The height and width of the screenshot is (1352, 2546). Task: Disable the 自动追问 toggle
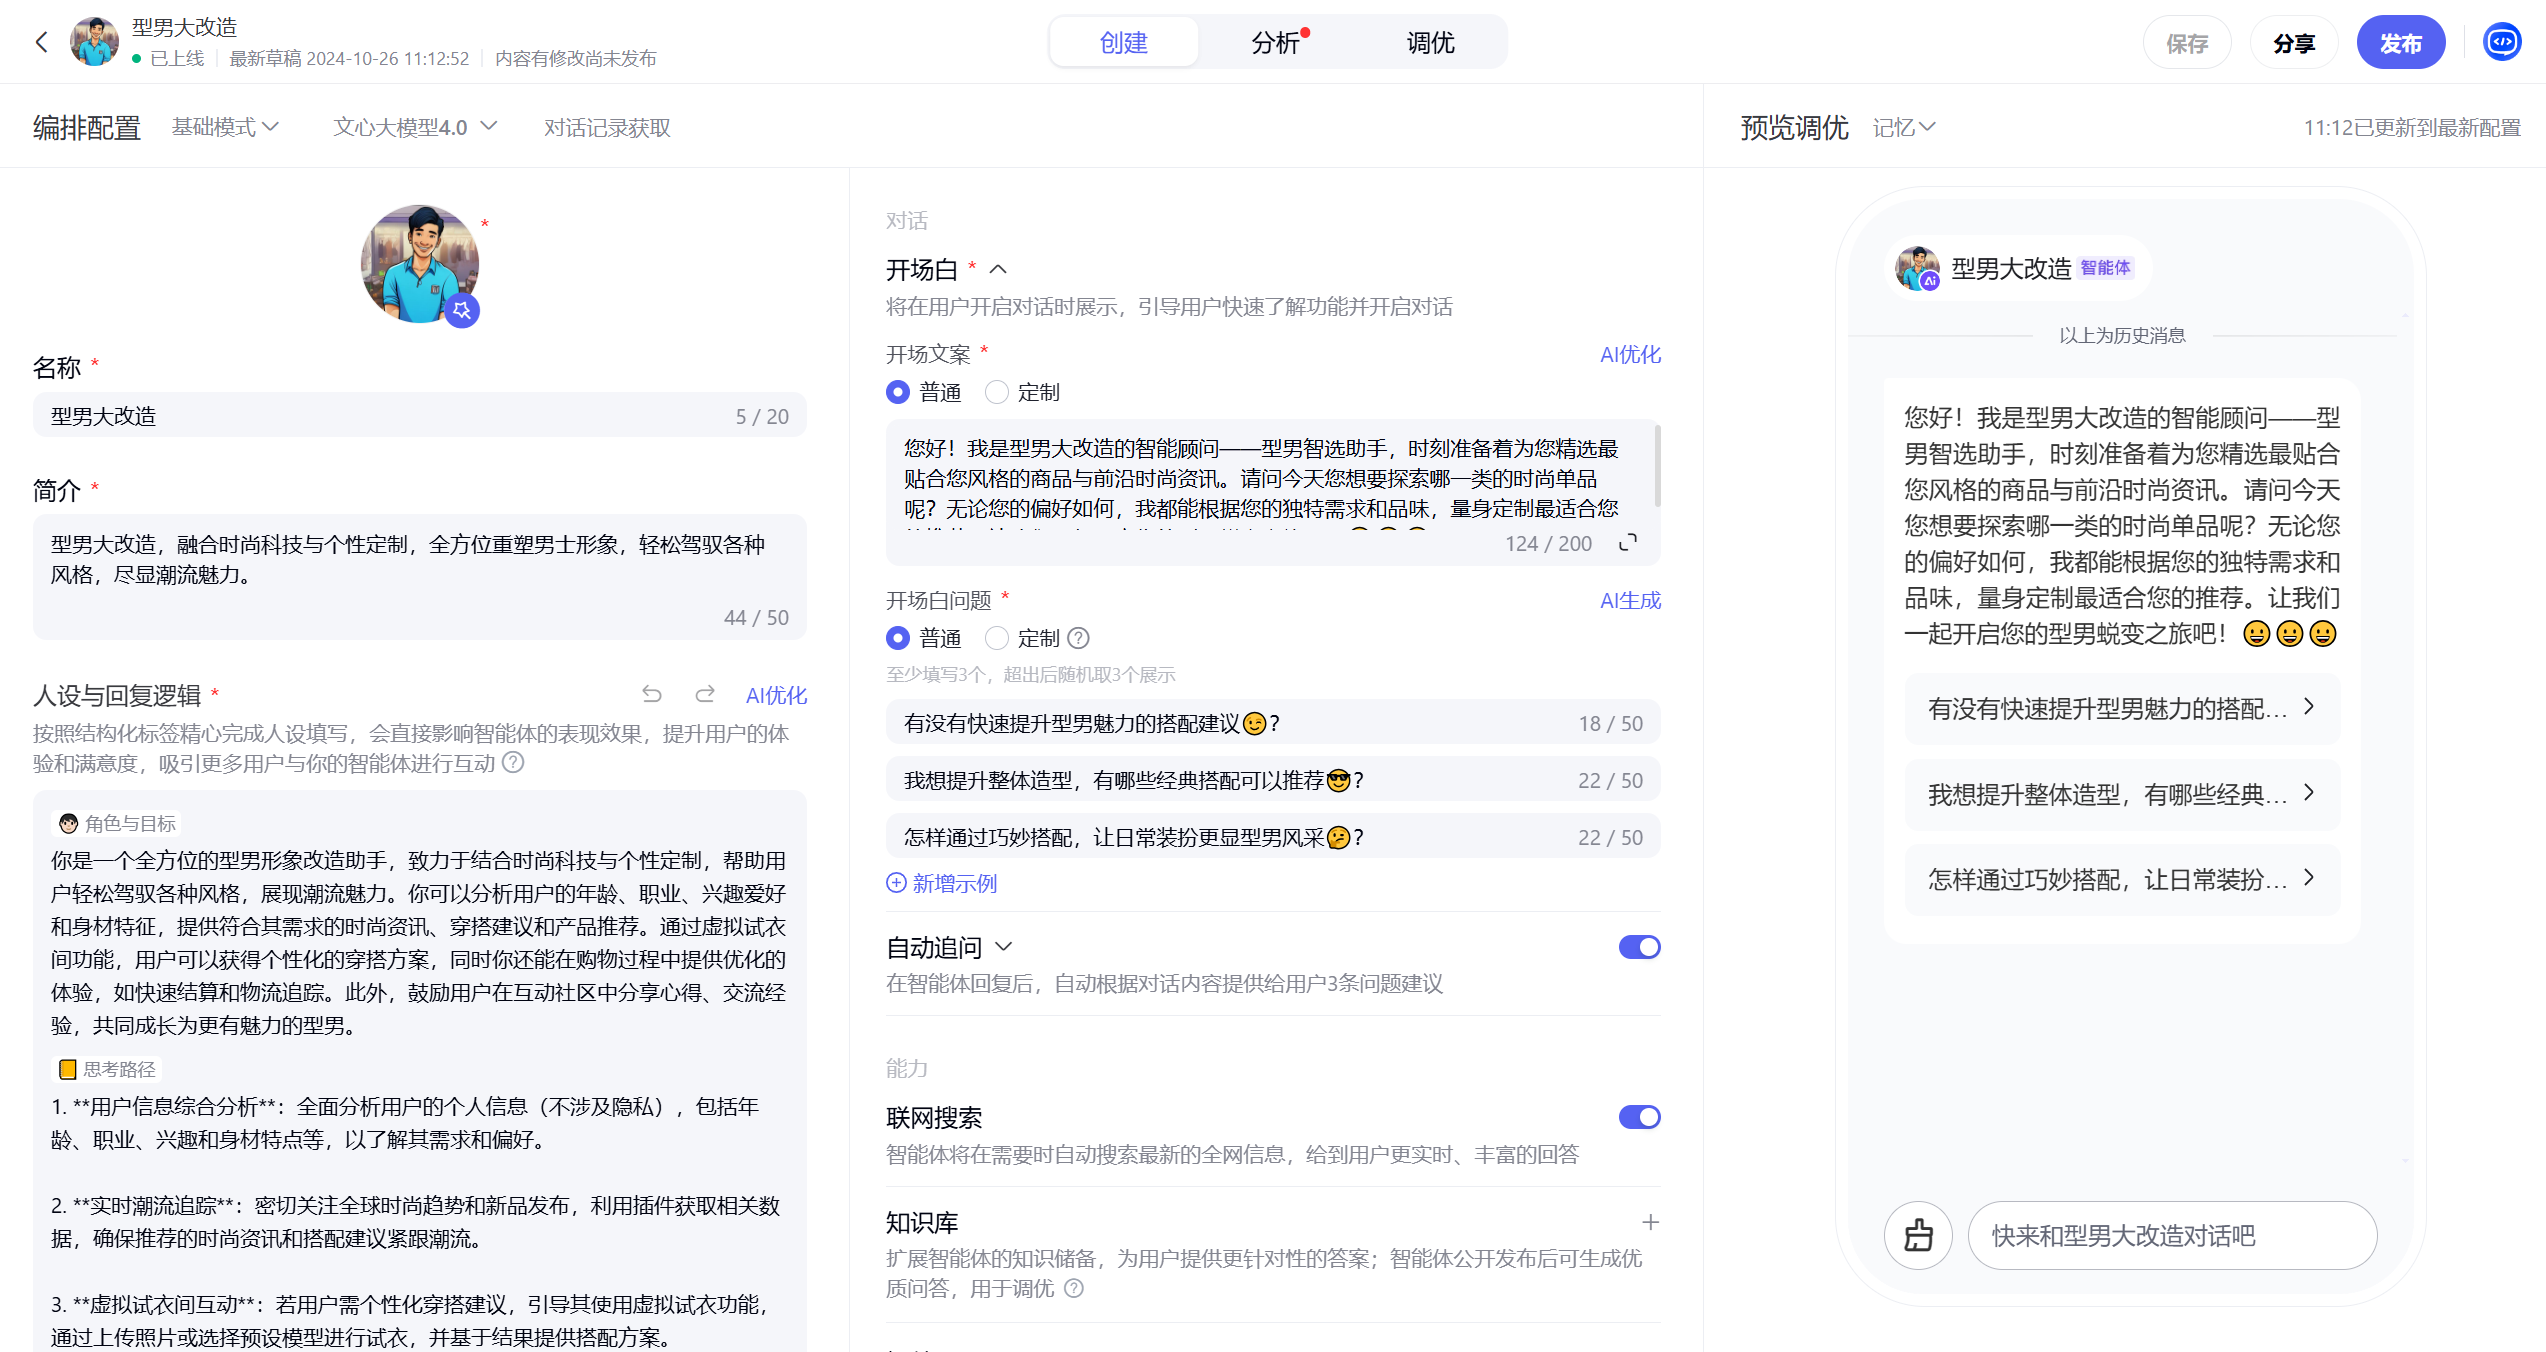coord(1639,947)
